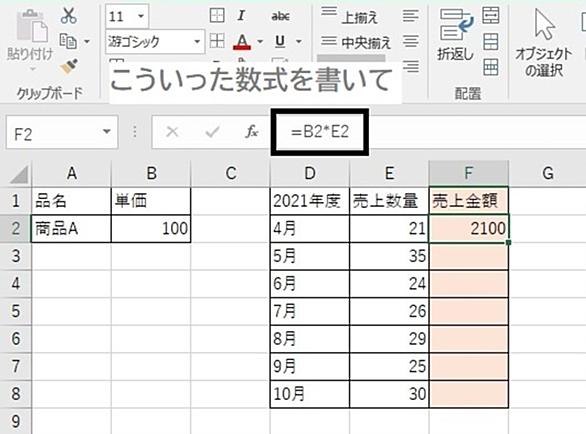Click the 4月 cell
The width and height of the screenshot is (586, 434).
(310, 228)
